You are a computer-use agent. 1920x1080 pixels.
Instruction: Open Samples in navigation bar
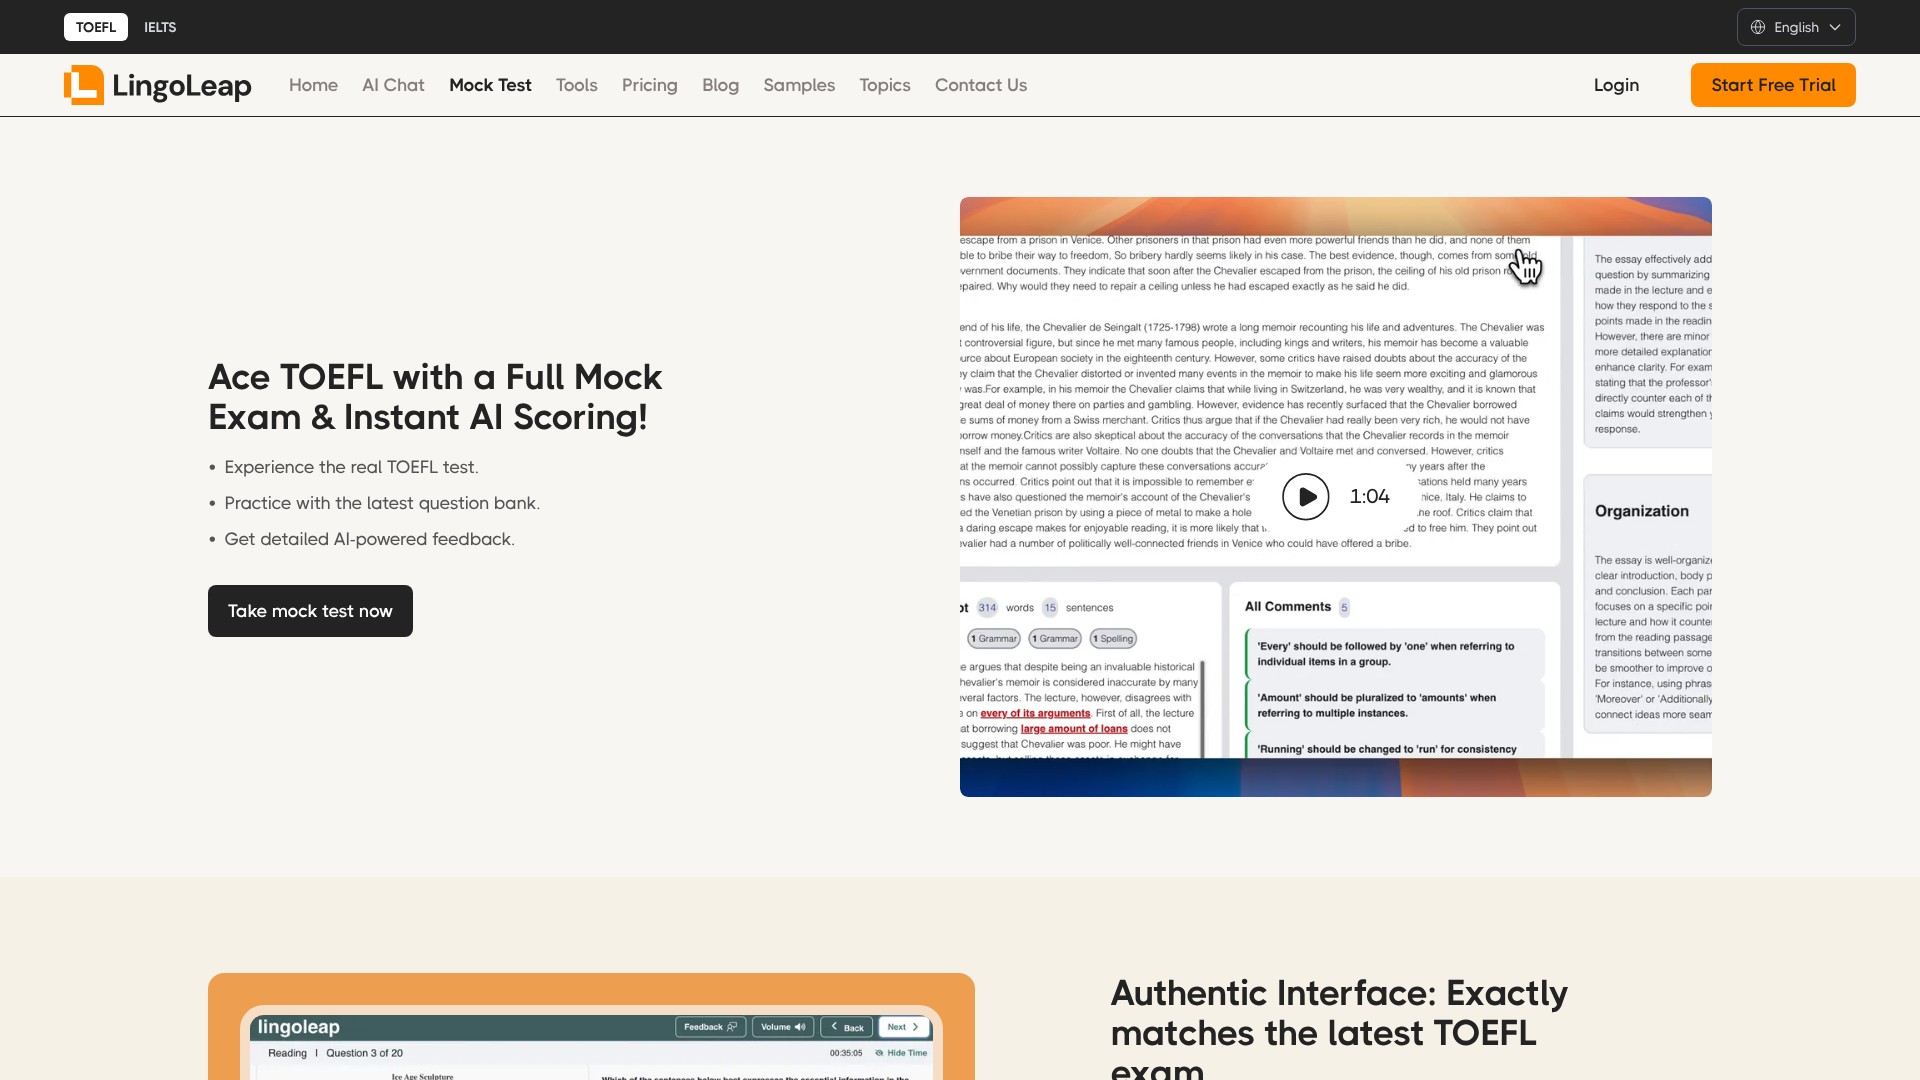pos(798,85)
